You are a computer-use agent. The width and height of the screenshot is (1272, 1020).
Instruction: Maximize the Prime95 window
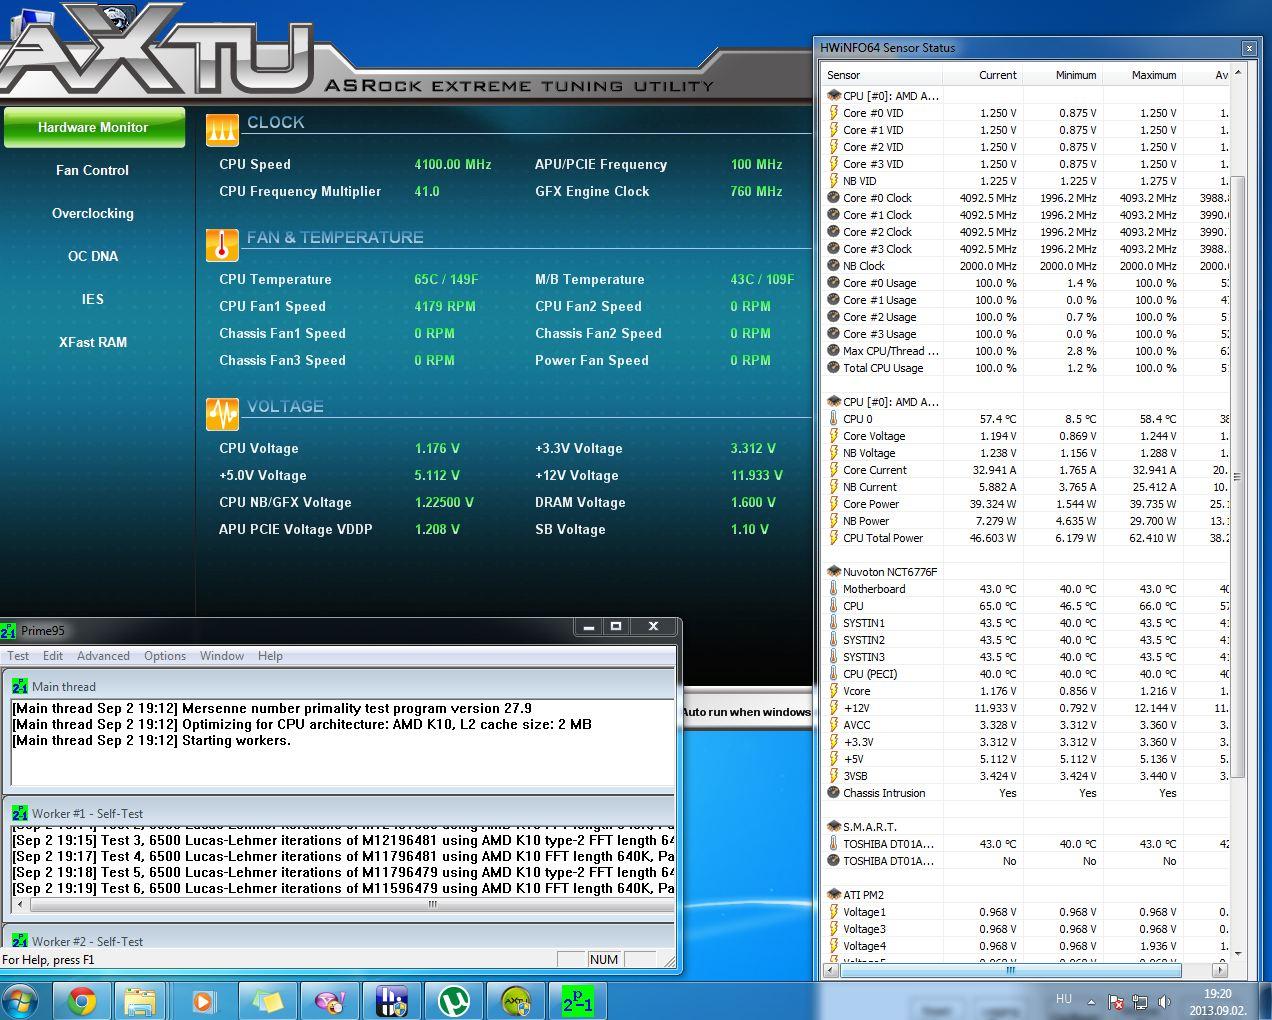tap(617, 627)
